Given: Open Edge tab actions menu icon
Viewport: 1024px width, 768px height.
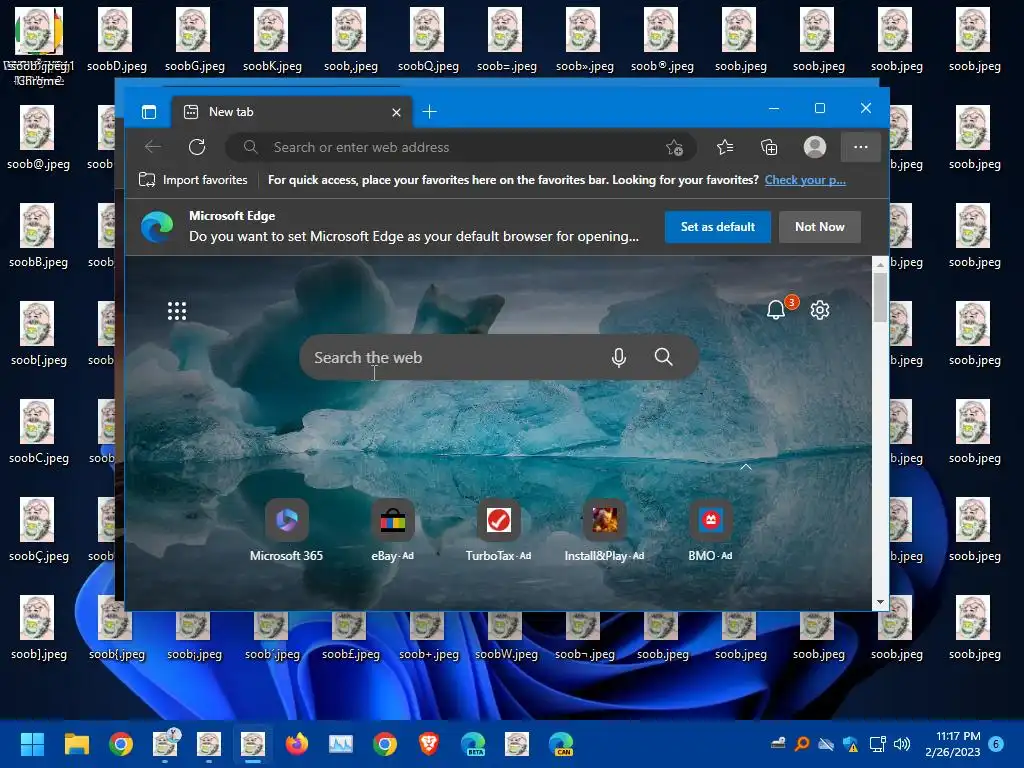Looking at the screenshot, I should point(149,112).
